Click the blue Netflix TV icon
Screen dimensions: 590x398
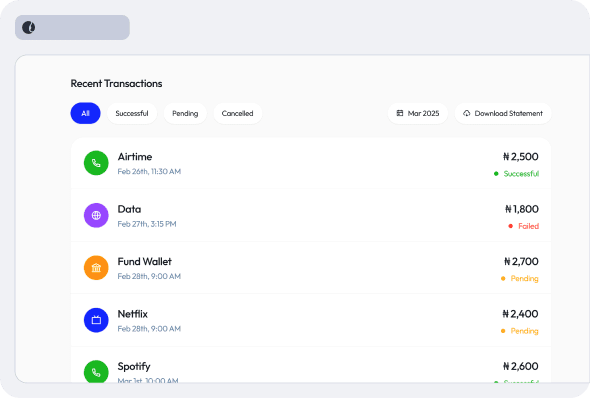[x=96, y=320]
